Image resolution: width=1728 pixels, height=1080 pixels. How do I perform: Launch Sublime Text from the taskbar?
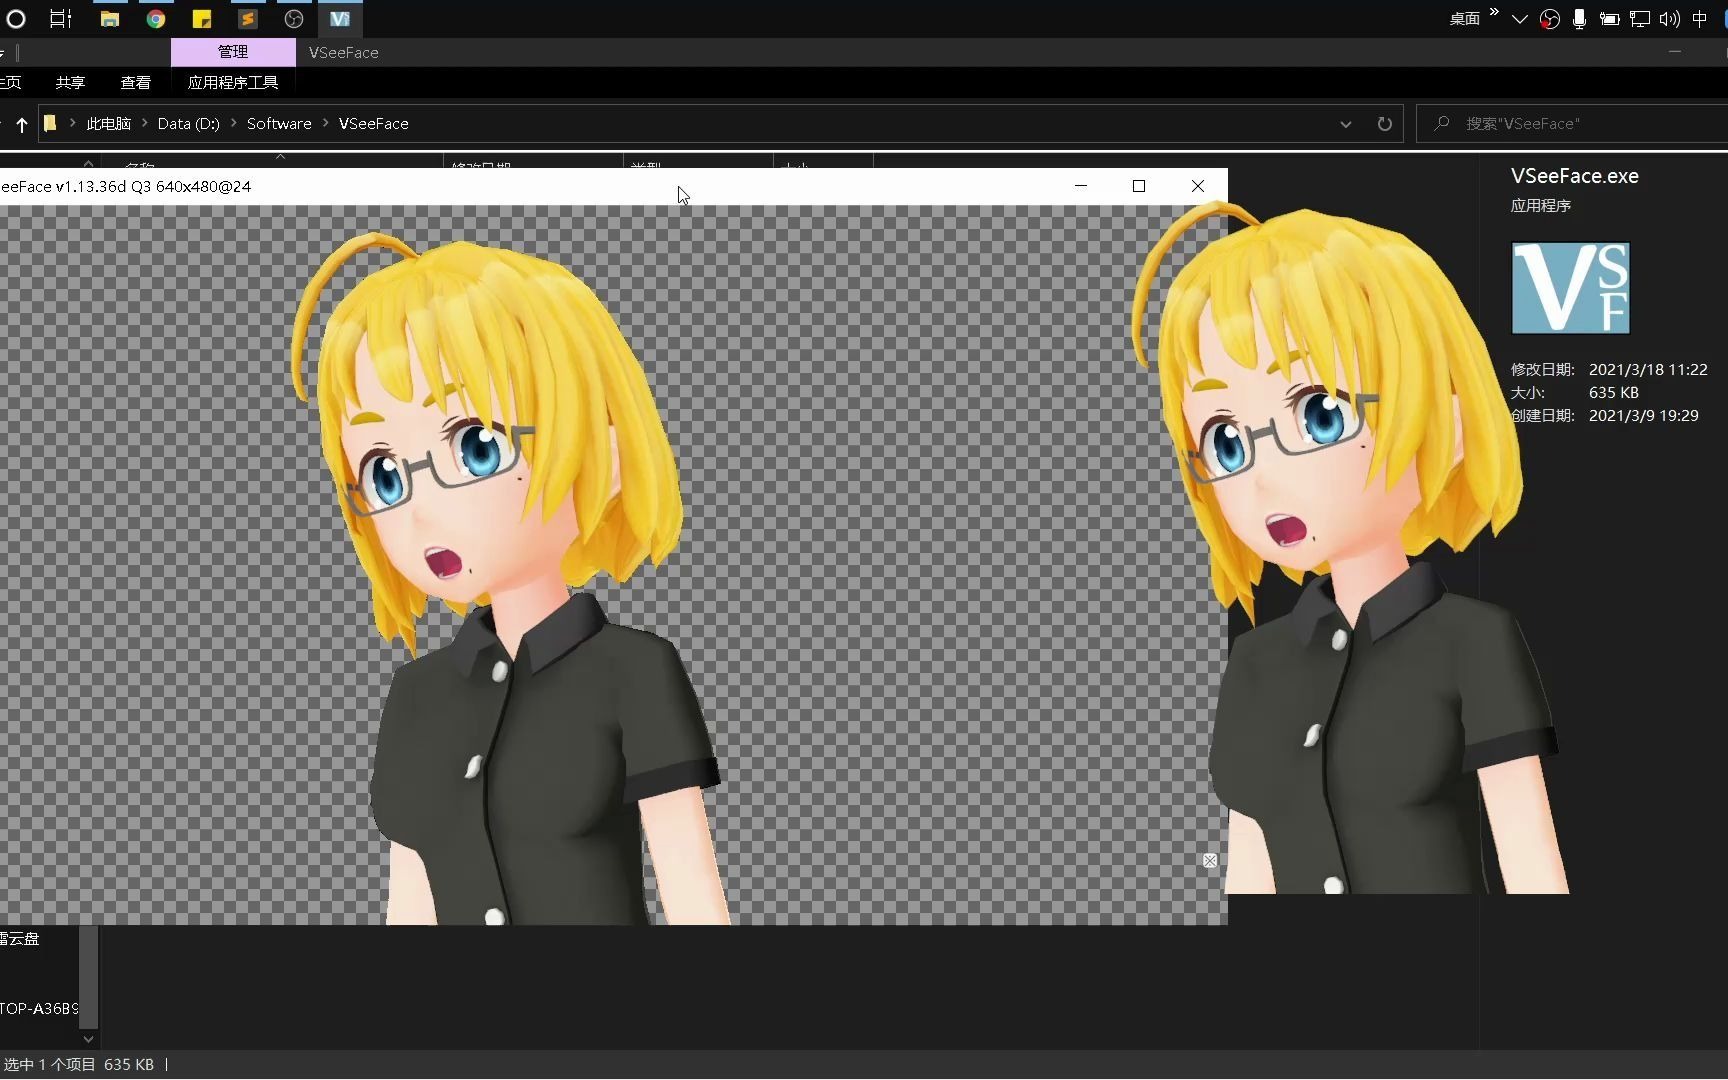point(248,18)
